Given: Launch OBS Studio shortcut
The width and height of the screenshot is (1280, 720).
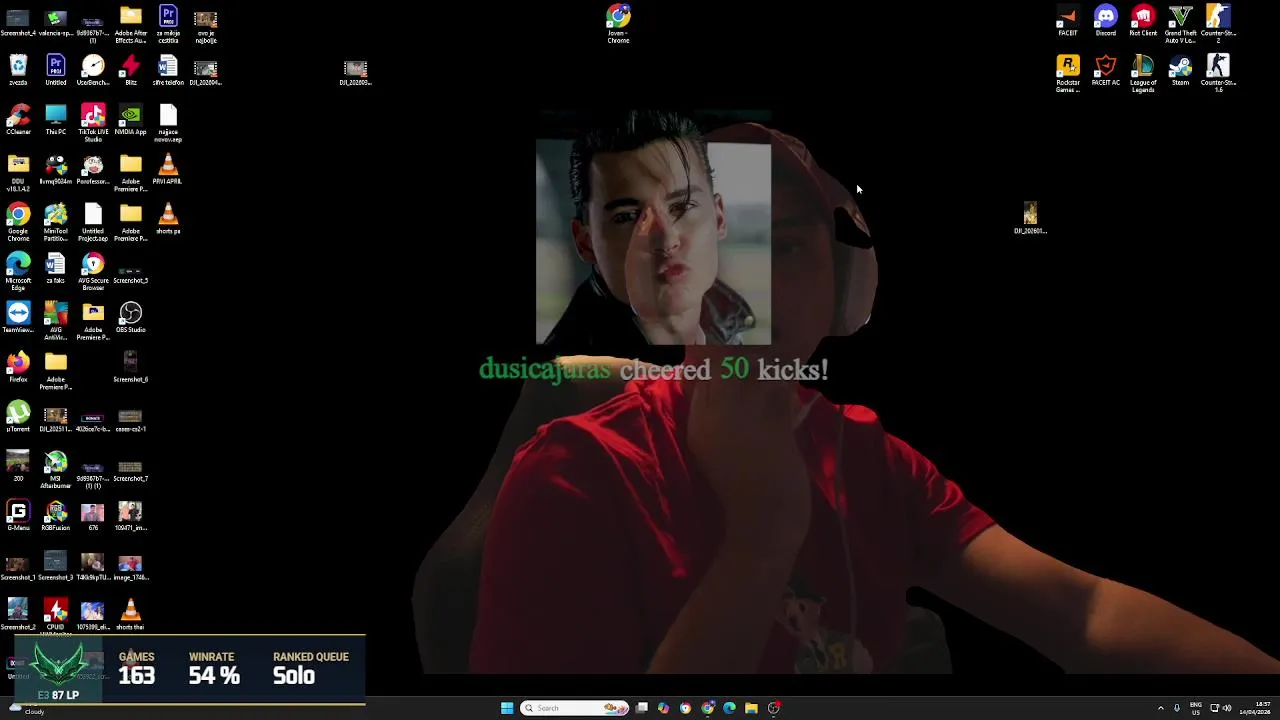Looking at the screenshot, I should pyautogui.click(x=130, y=319).
